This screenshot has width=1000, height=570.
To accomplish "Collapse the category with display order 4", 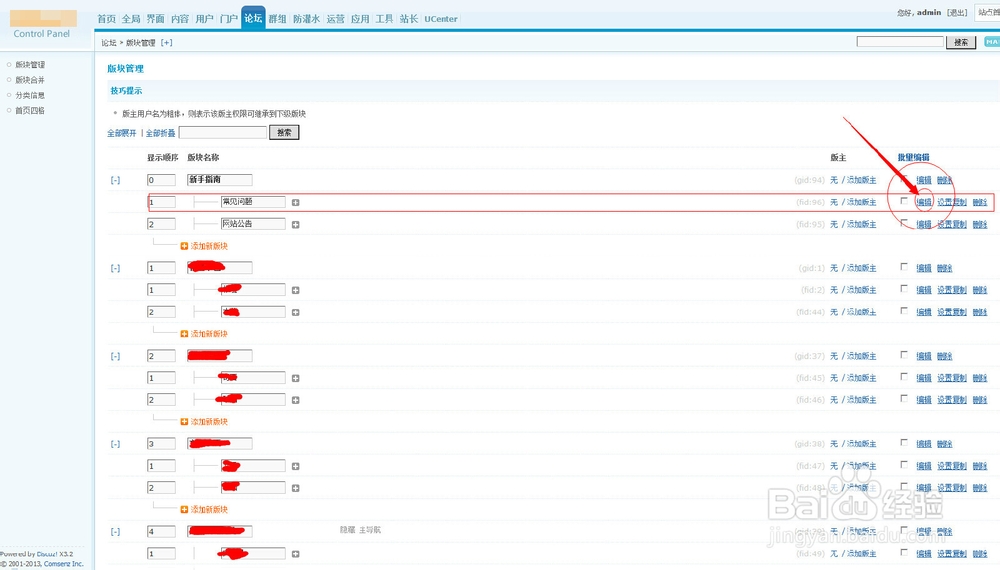I will click(115, 532).
